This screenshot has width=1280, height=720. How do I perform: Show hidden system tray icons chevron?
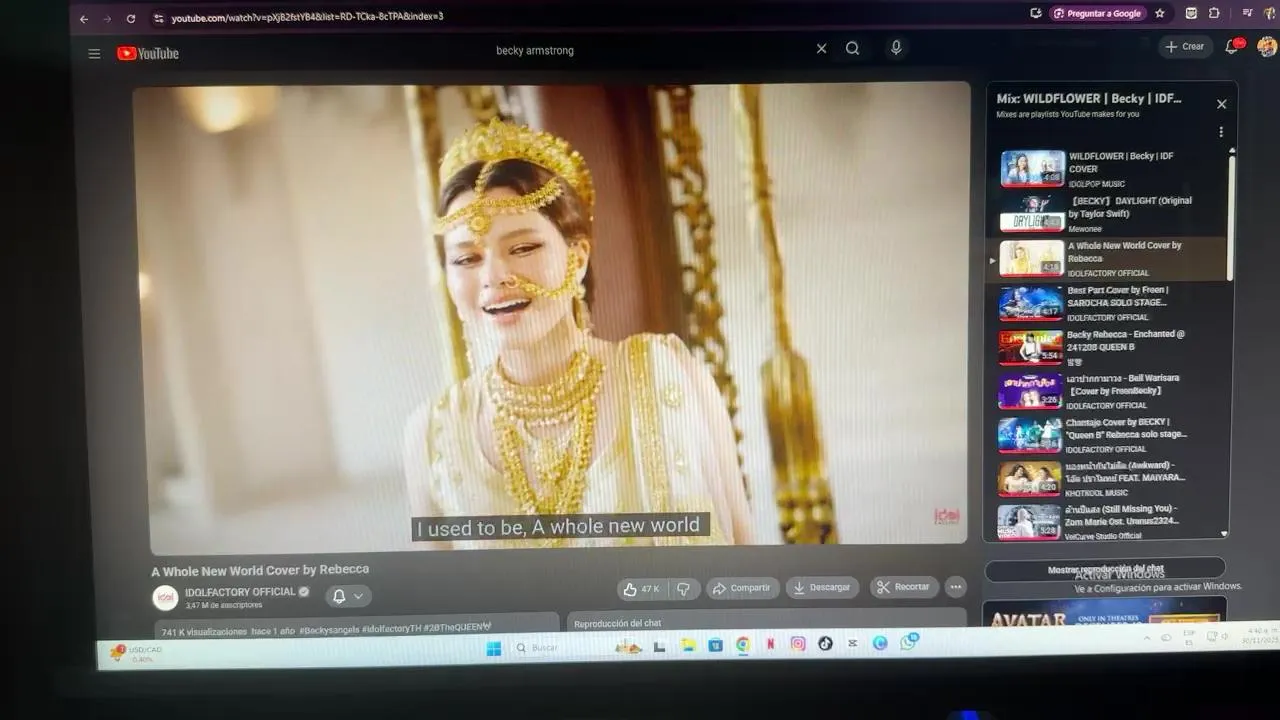(x=1147, y=638)
